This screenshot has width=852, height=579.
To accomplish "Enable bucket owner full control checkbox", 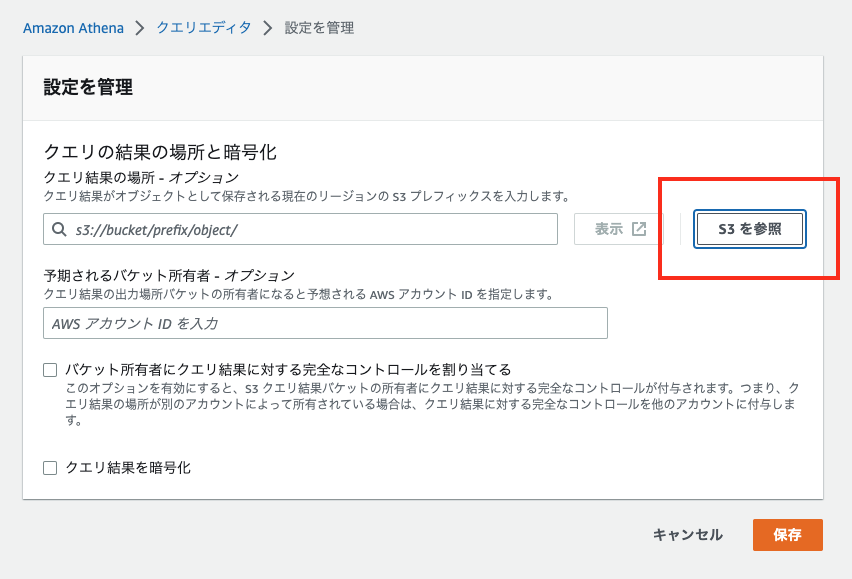I will click(x=50, y=370).
